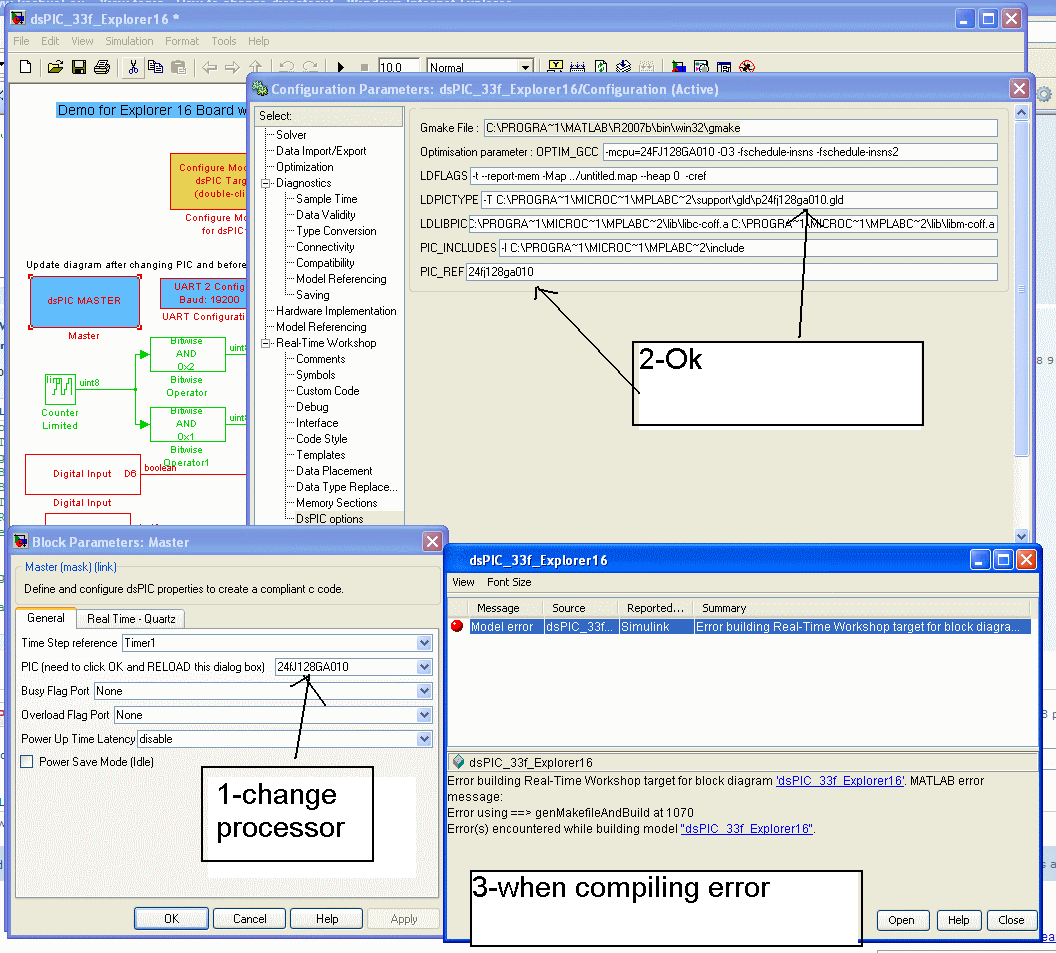Open the Tools menu
Image resolution: width=1056 pixels, height=953 pixels.
click(x=224, y=41)
